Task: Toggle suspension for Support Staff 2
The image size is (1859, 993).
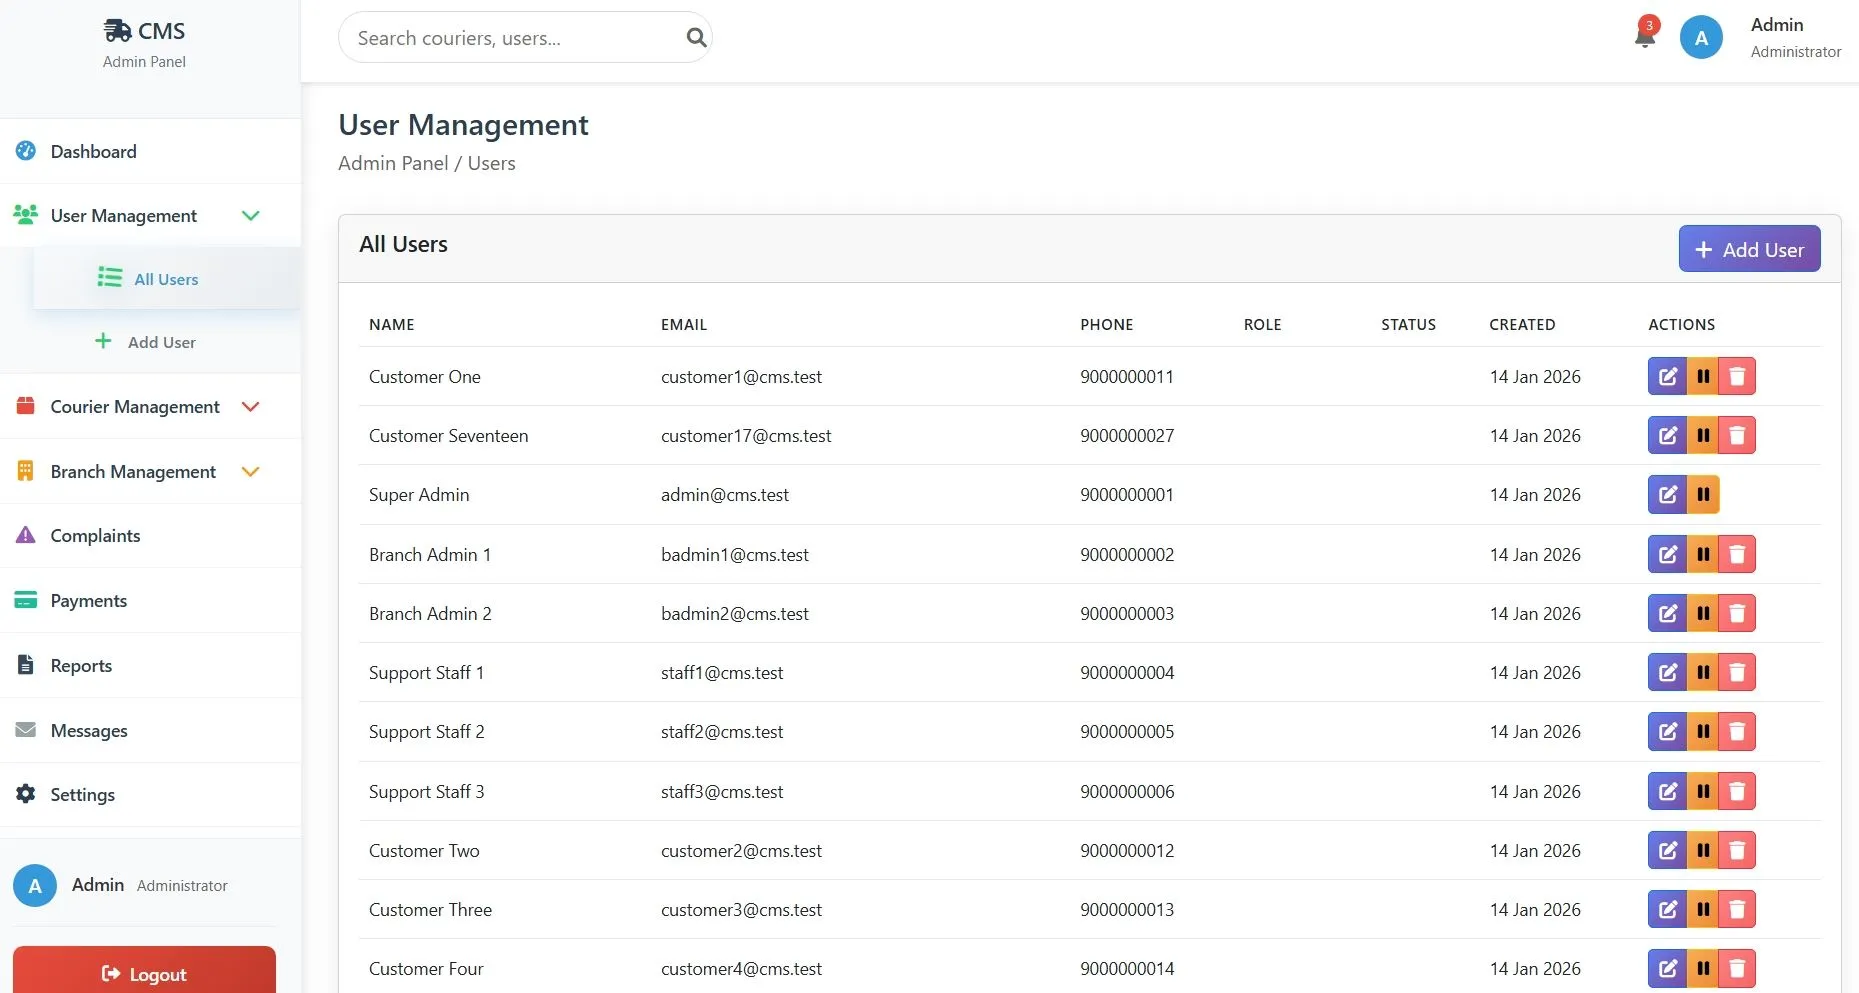Action: 1703,731
